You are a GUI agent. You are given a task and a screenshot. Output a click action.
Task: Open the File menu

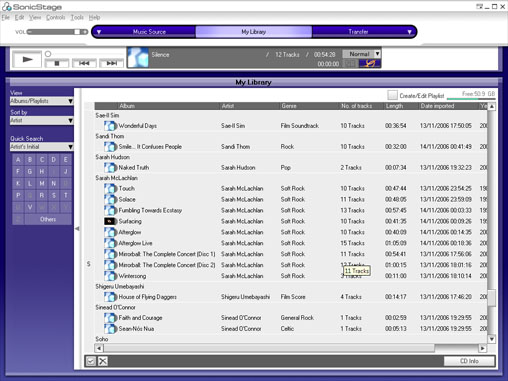pyautogui.click(x=5, y=17)
